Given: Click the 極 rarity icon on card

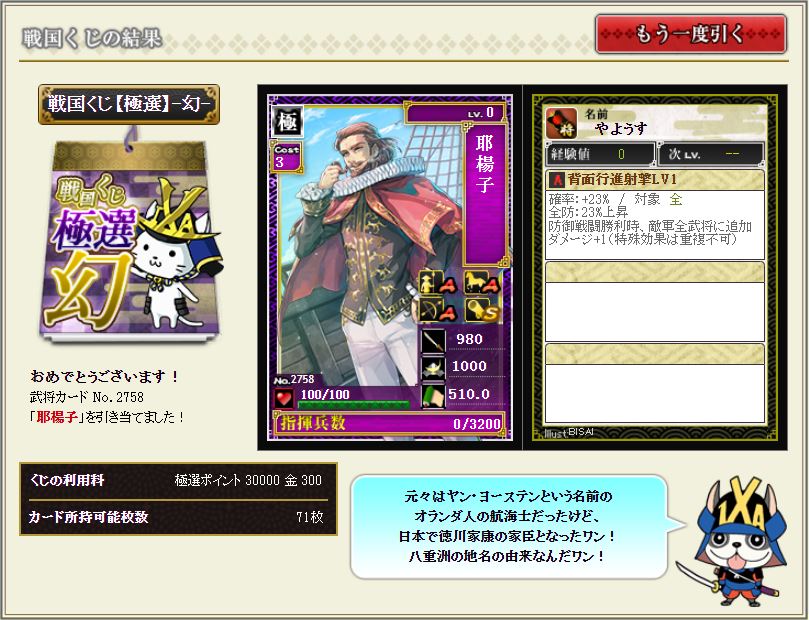Looking at the screenshot, I should point(287,122).
